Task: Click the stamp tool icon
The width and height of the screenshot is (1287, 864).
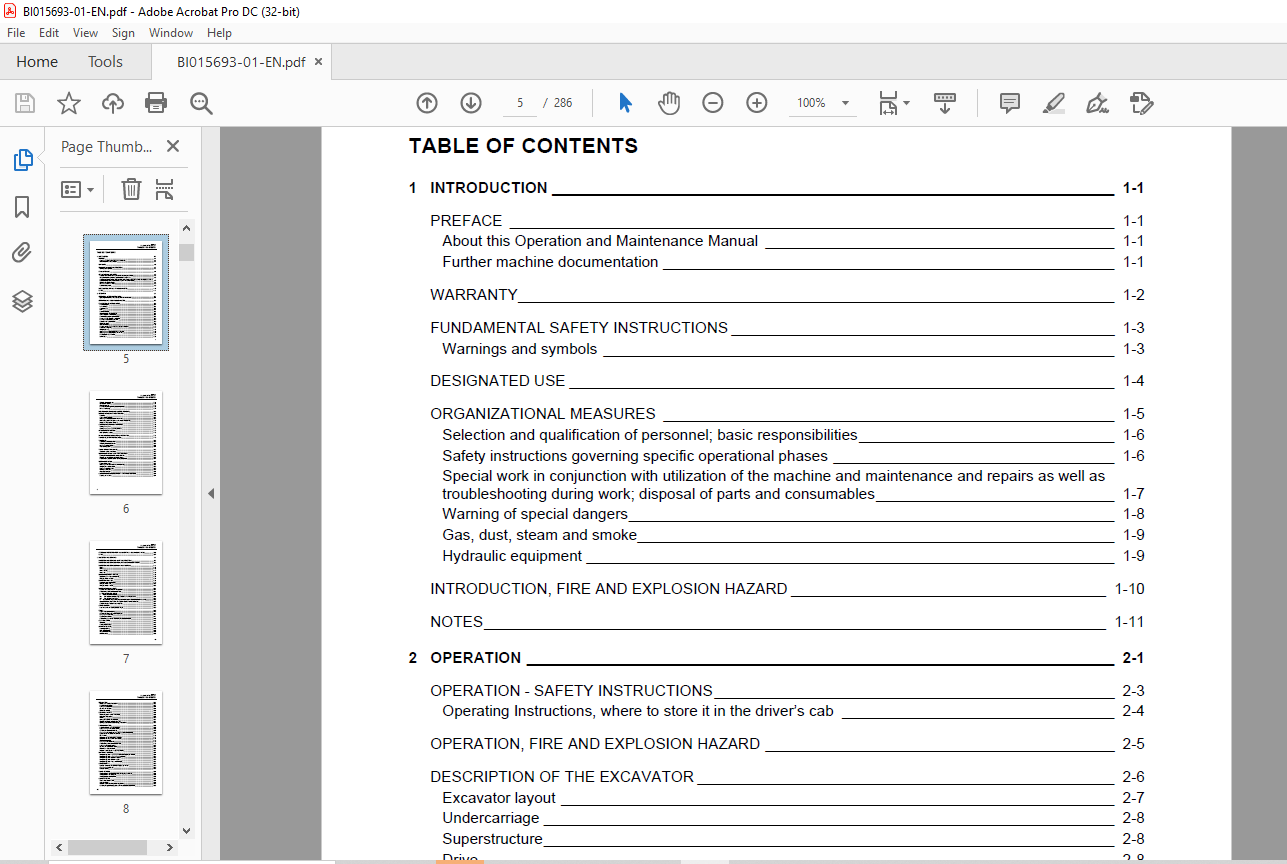Action: point(1142,103)
